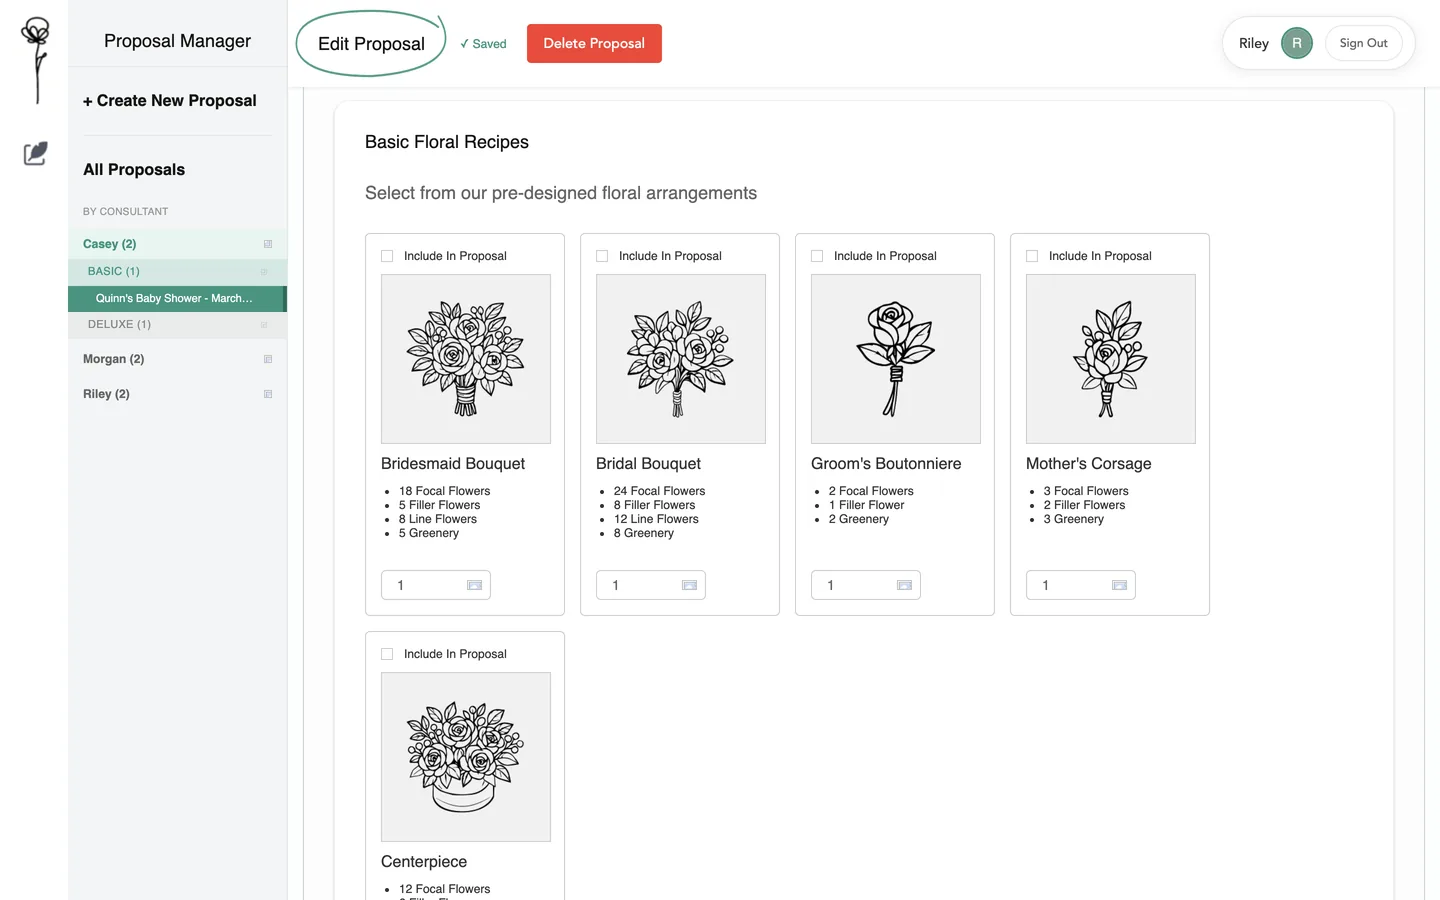Open the Mother's Corsage image
Viewport: 1440px width, 900px height.
(x=1111, y=359)
